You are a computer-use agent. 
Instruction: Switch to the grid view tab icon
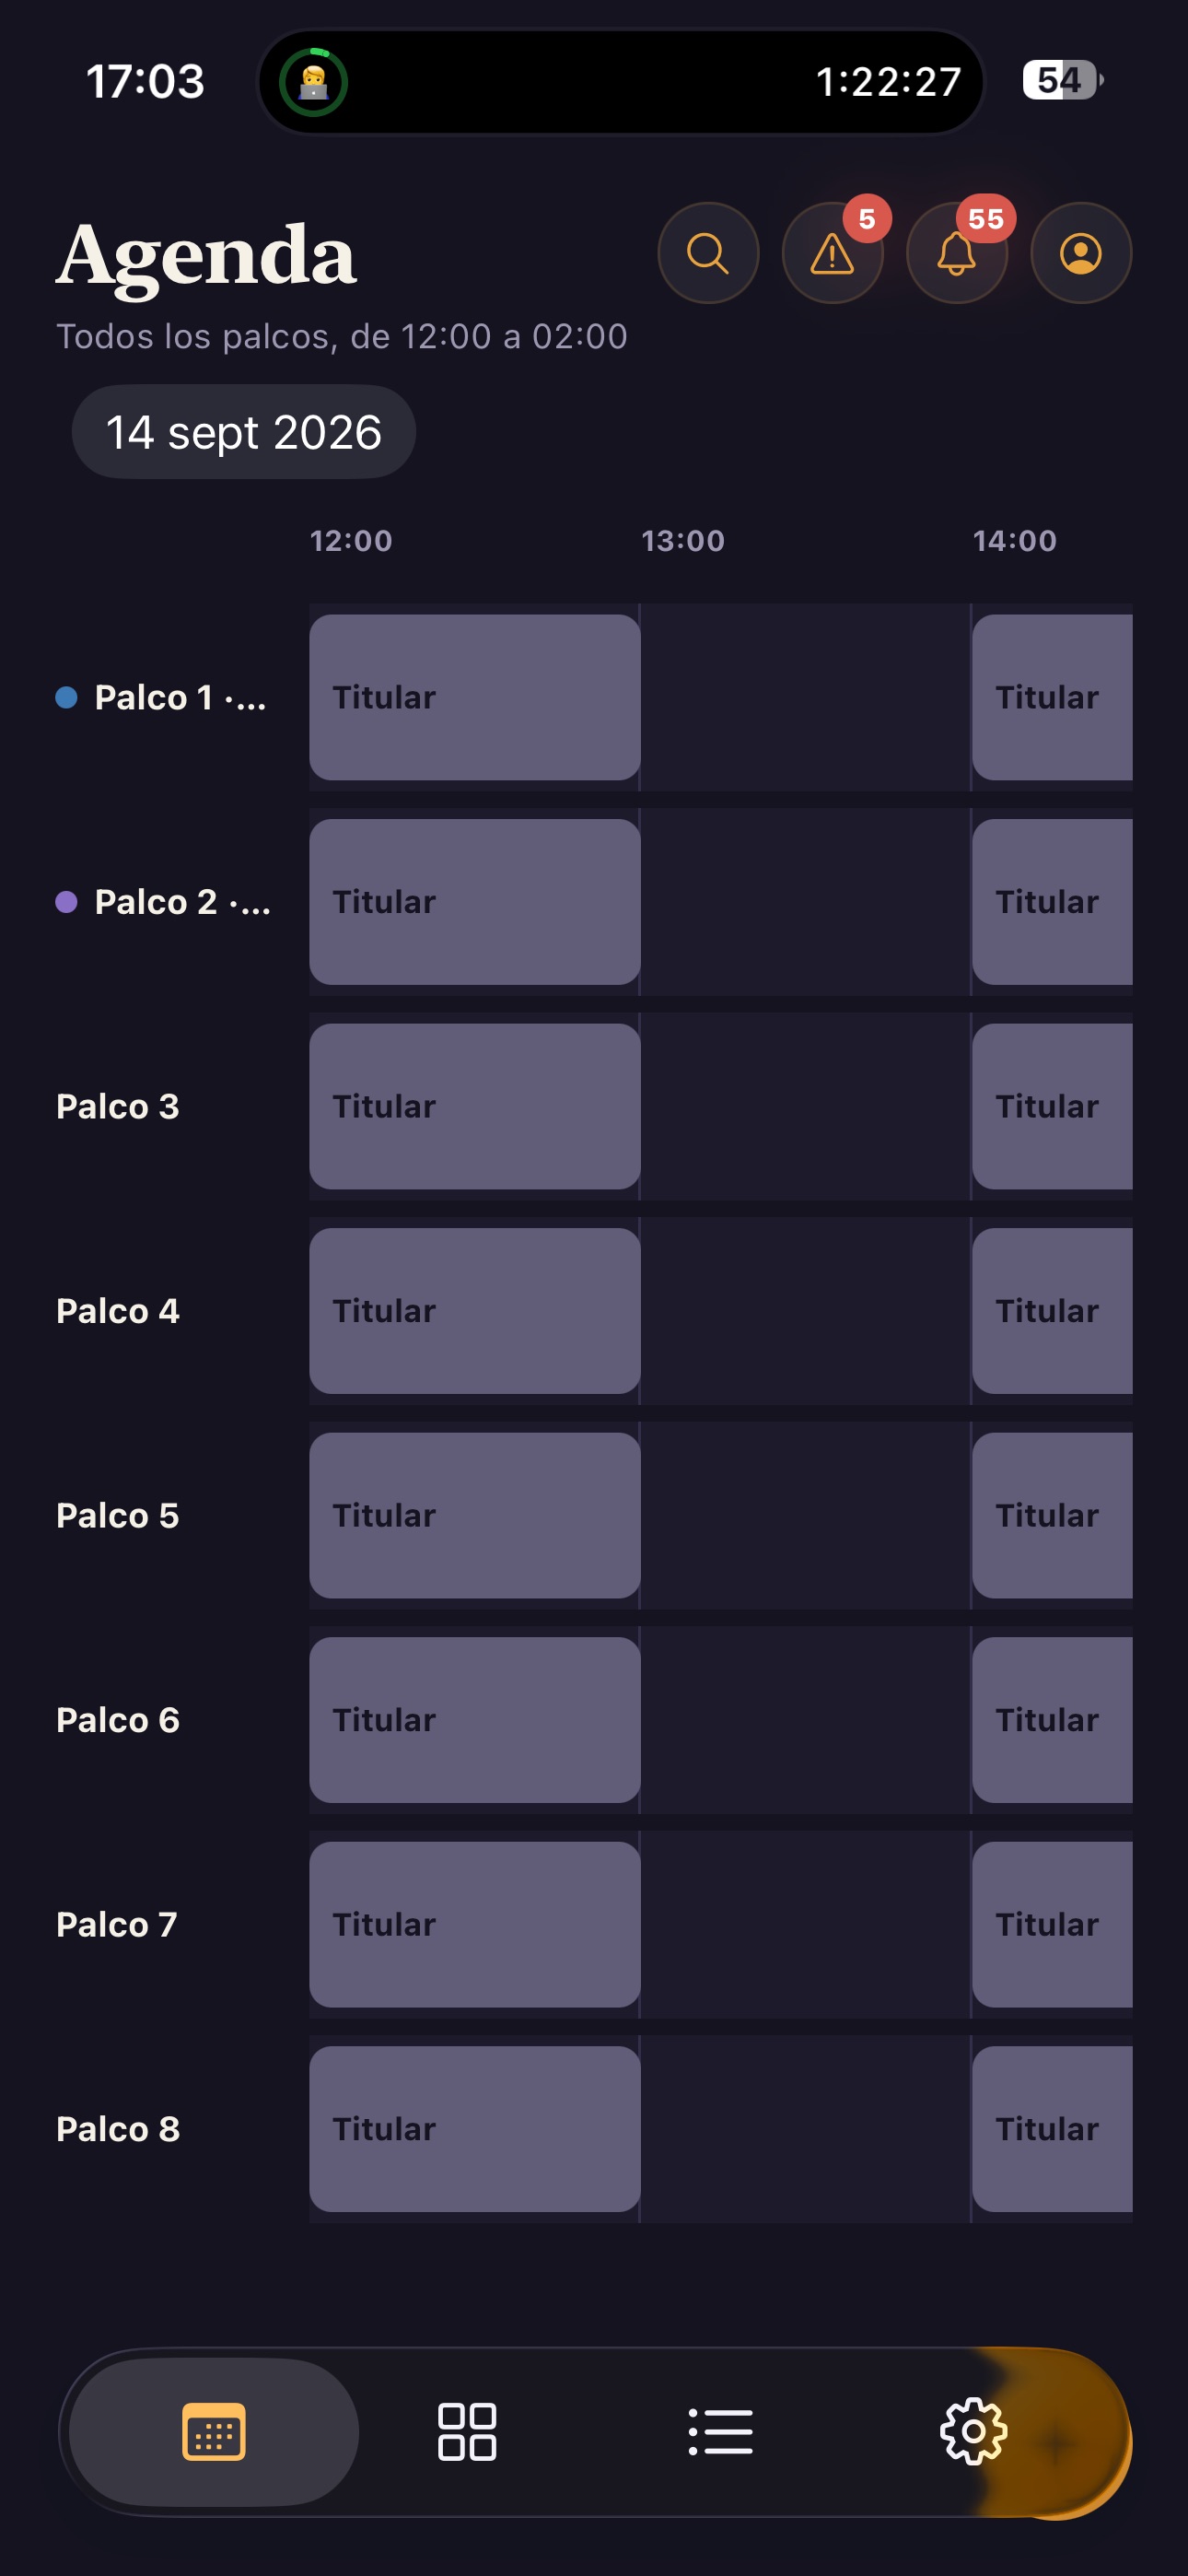[x=467, y=2431]
